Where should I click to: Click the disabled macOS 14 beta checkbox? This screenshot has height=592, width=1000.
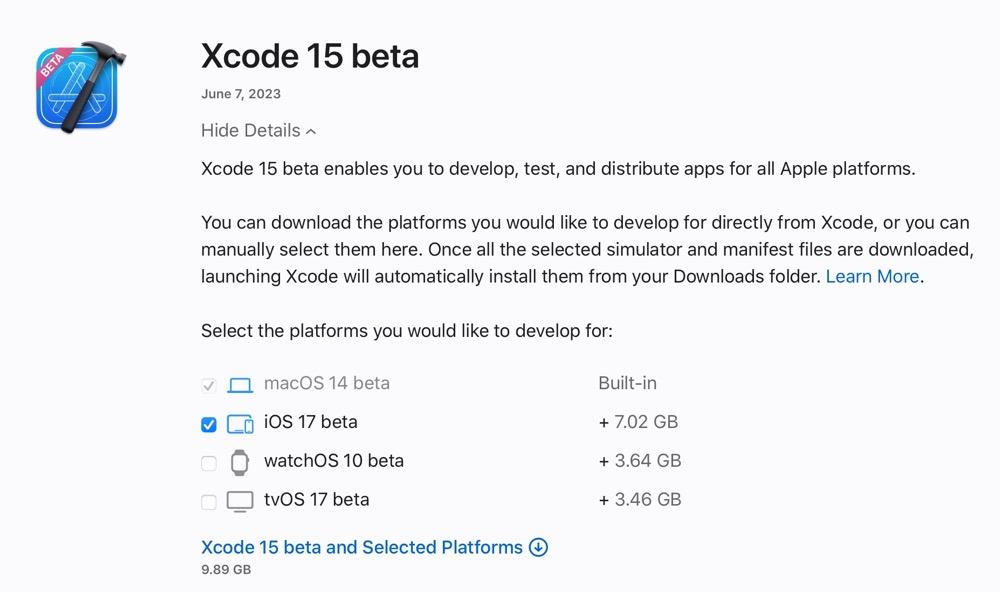tap(209, 383)
